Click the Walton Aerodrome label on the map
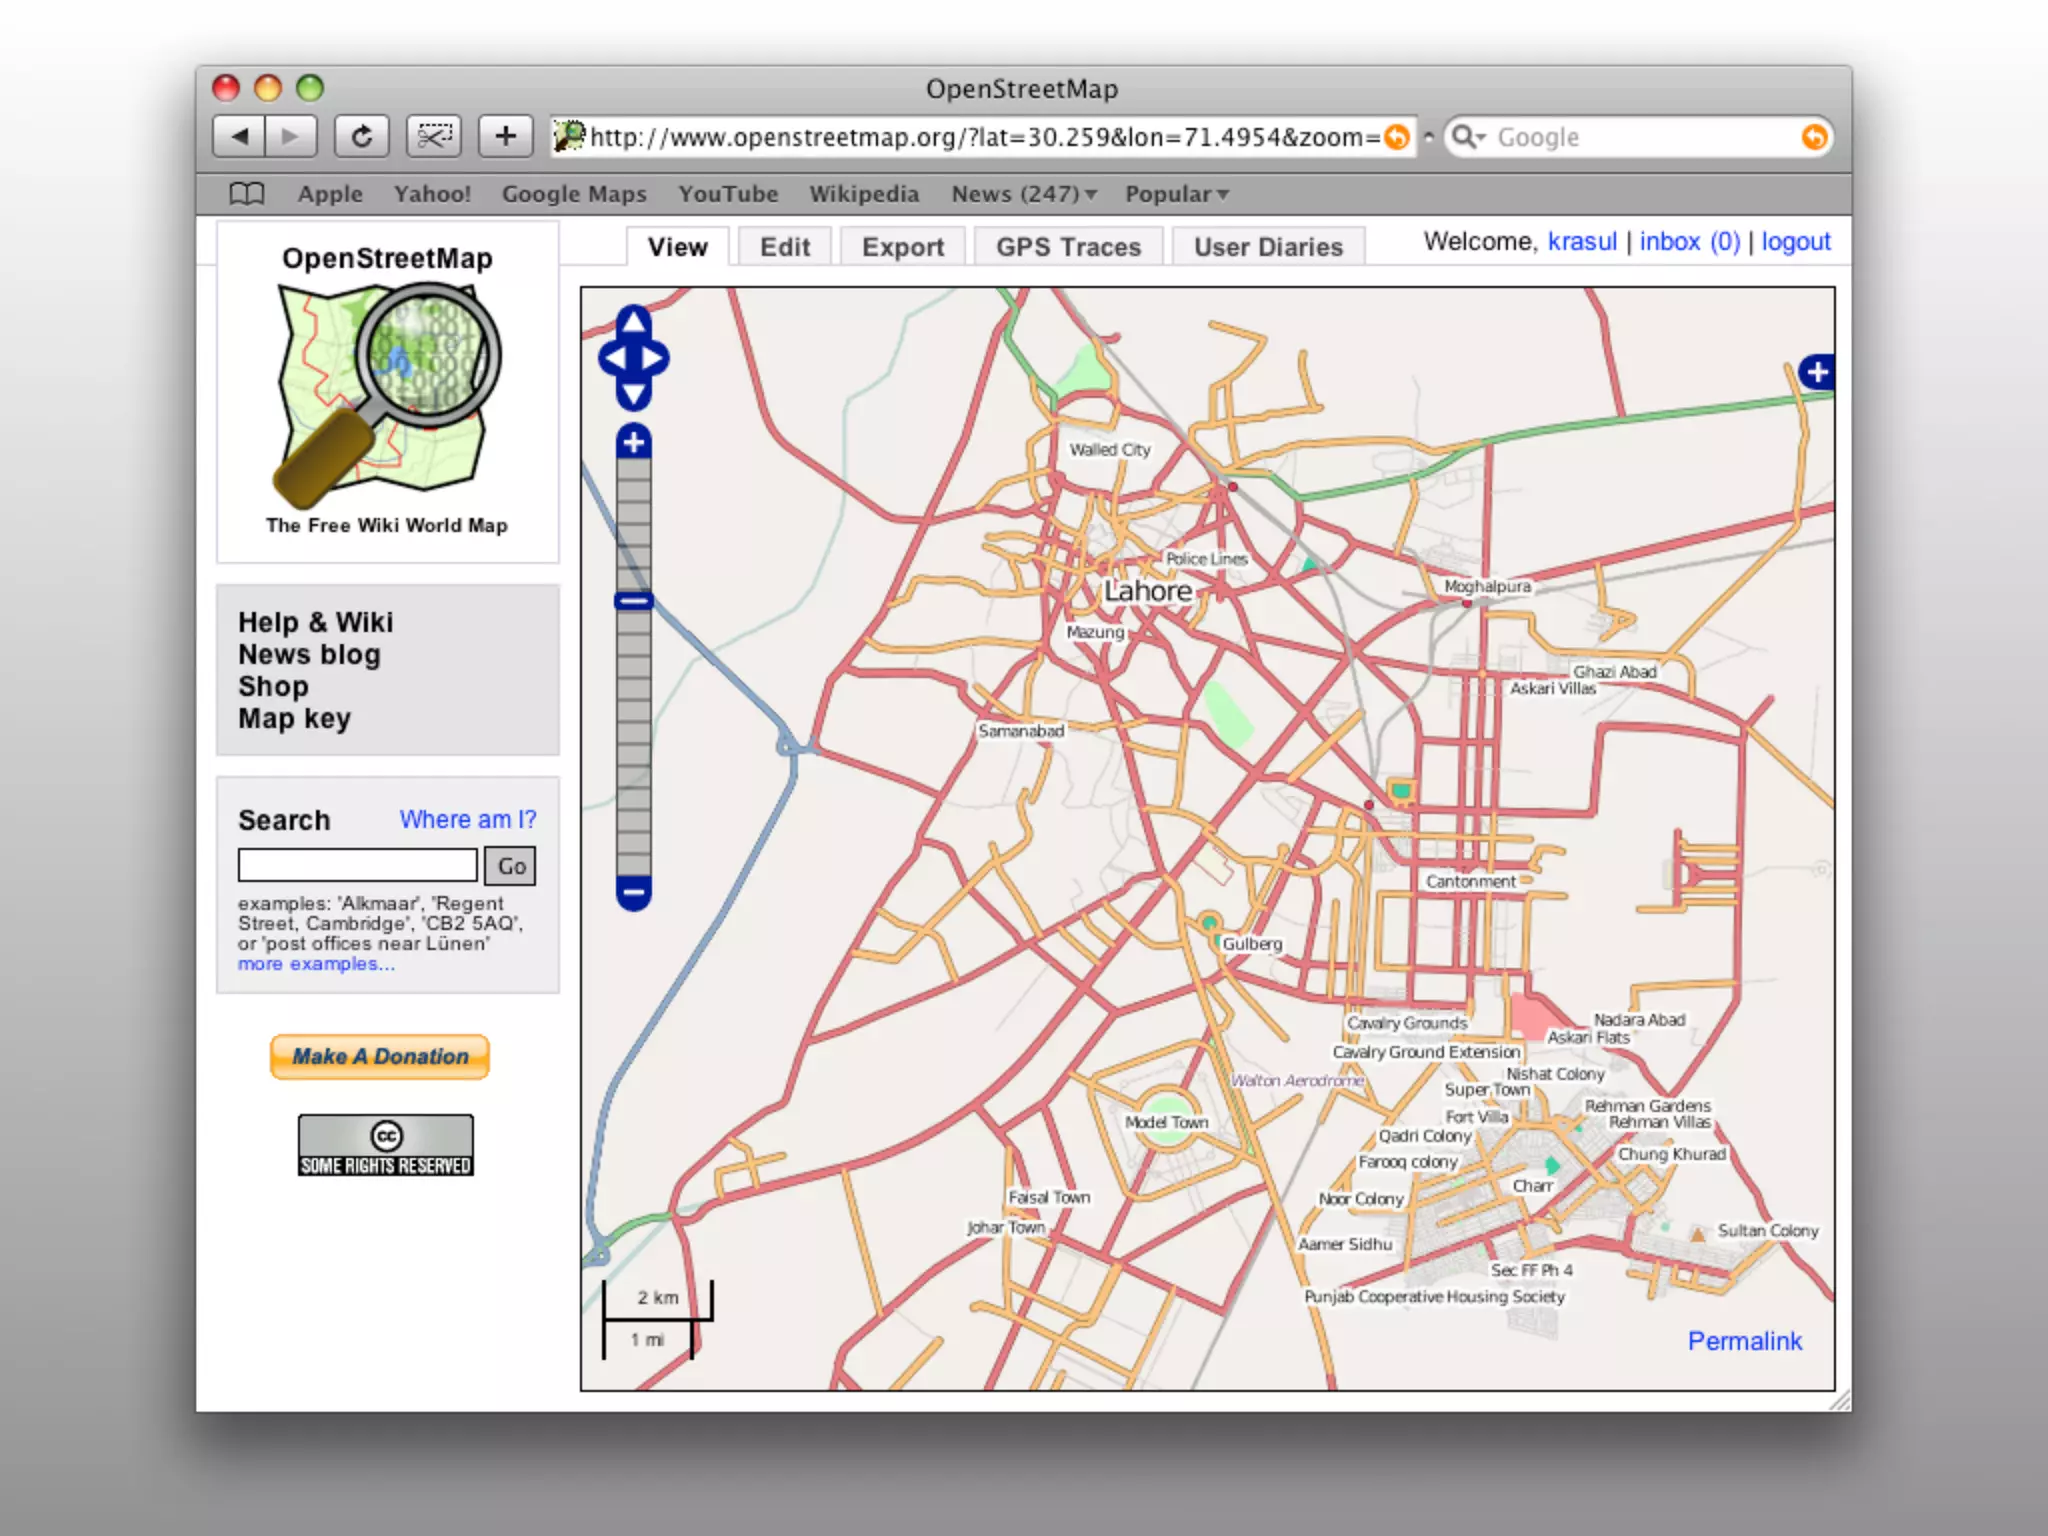 pyautogui.click(x=1298, y=1080)
